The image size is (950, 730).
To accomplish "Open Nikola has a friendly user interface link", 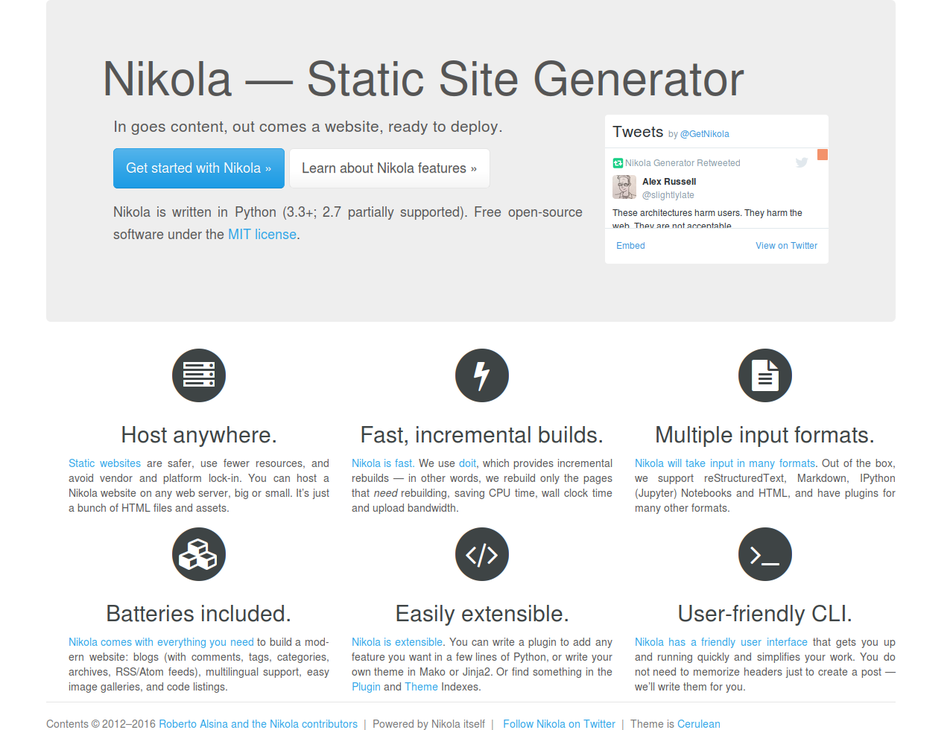I will coord(721,642).
